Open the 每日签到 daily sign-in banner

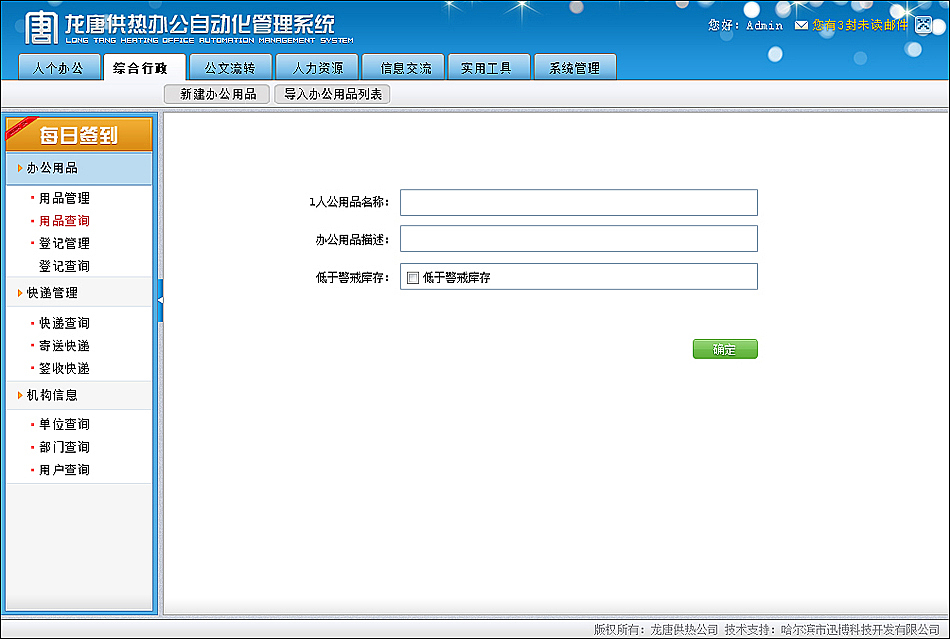point(79,133)
